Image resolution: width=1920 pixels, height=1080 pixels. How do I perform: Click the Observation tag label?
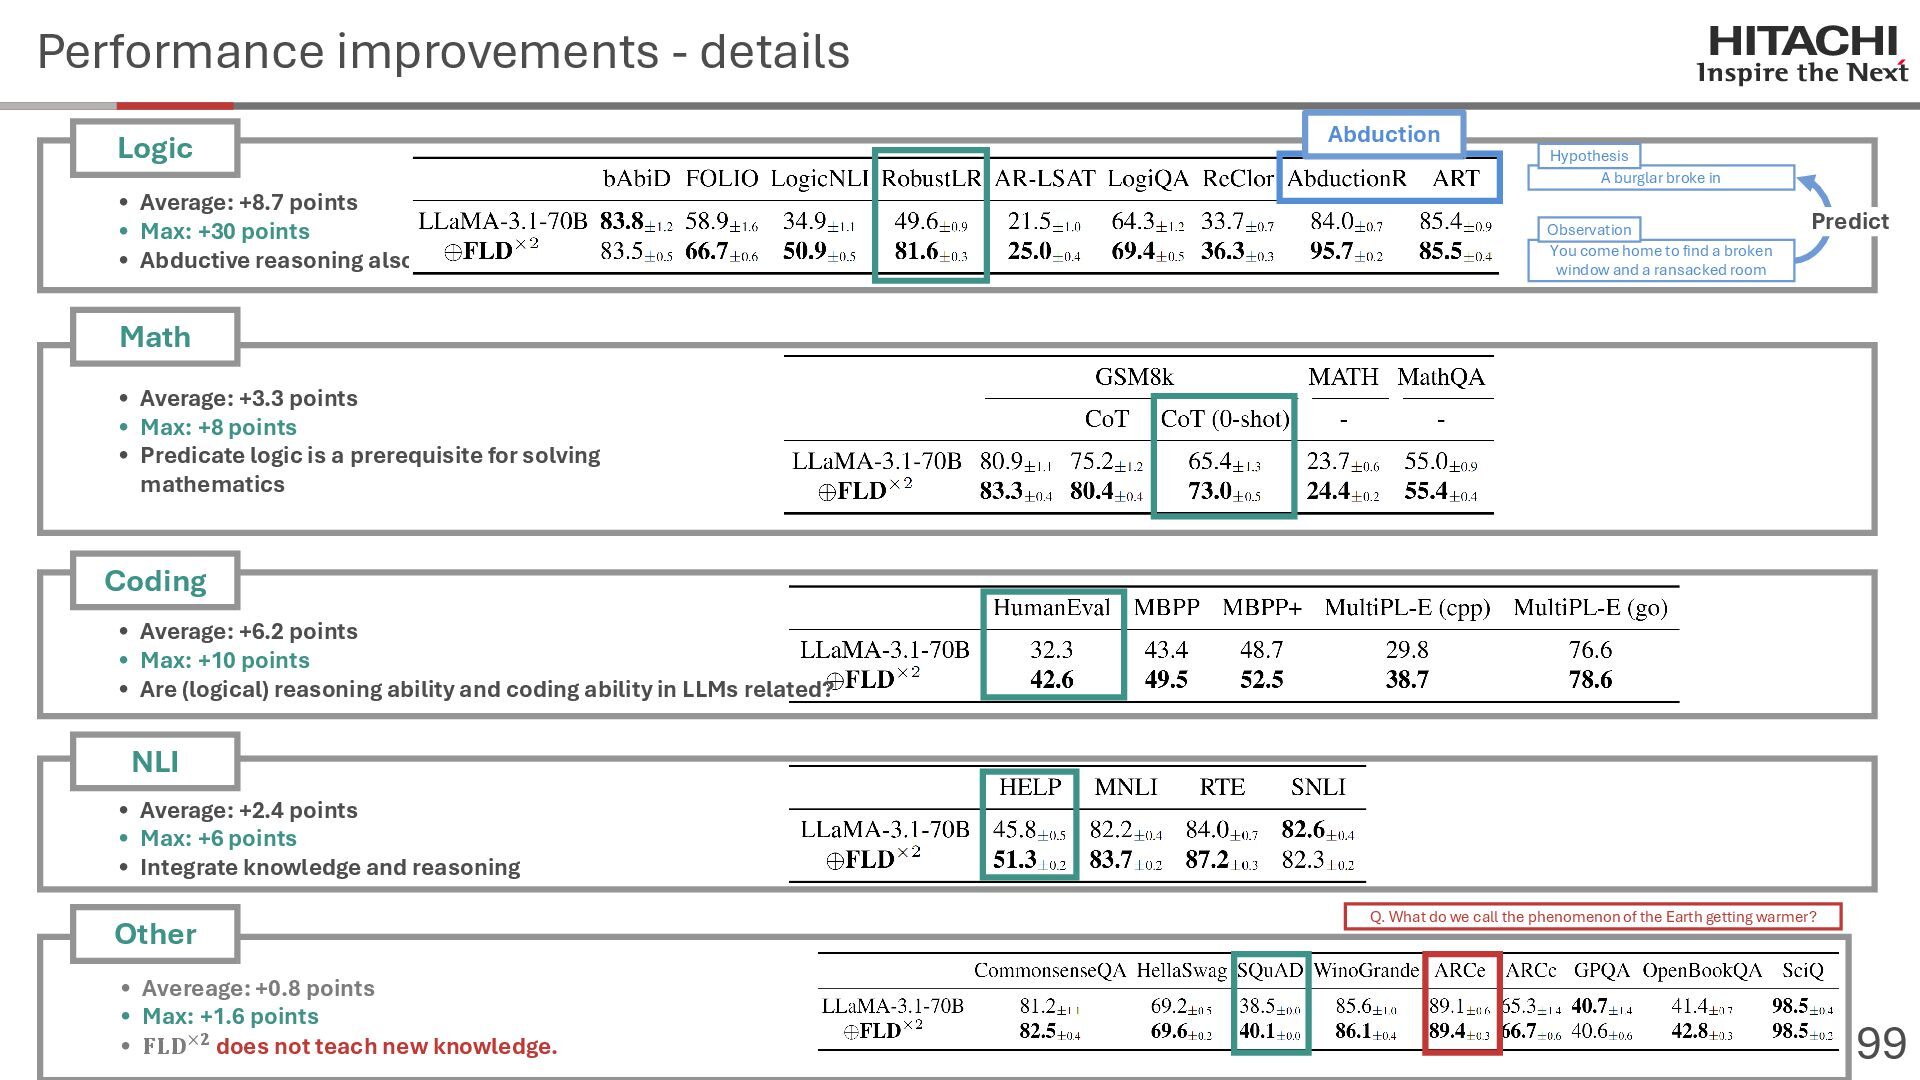tap(1588, 230)
